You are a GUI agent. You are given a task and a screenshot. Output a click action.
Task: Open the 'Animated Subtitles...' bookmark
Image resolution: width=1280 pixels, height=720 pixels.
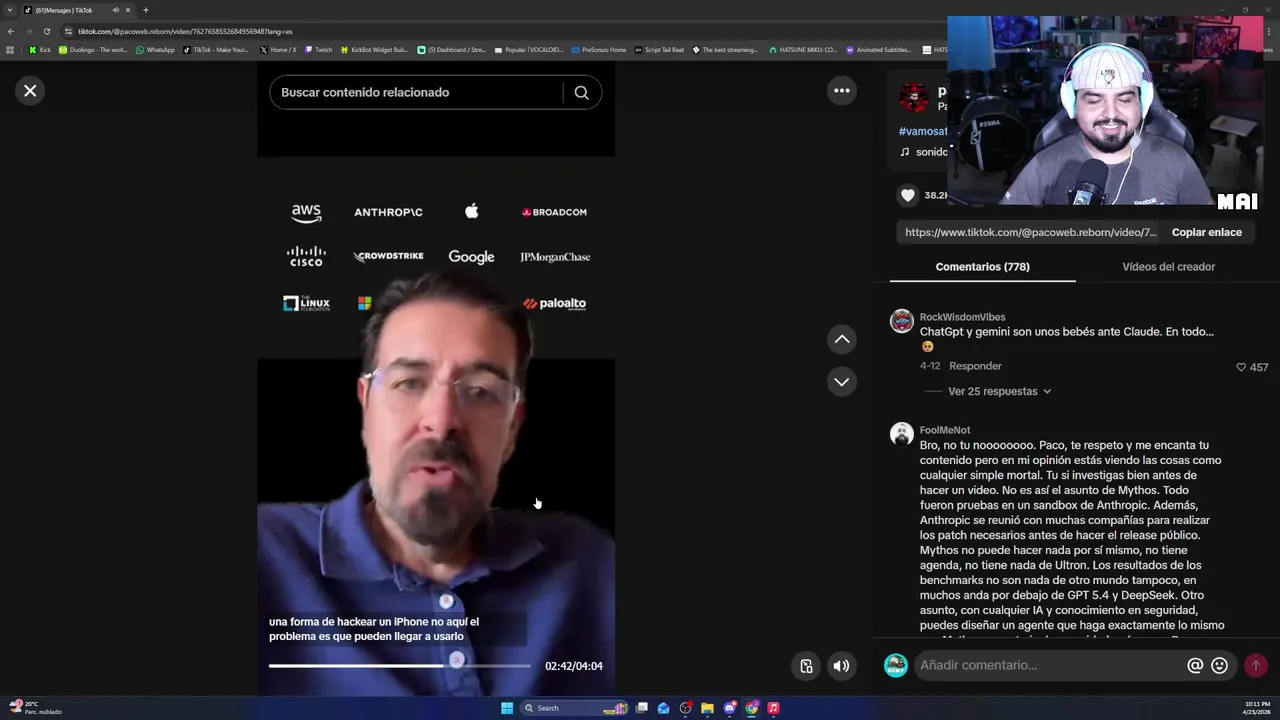point(879,49)
